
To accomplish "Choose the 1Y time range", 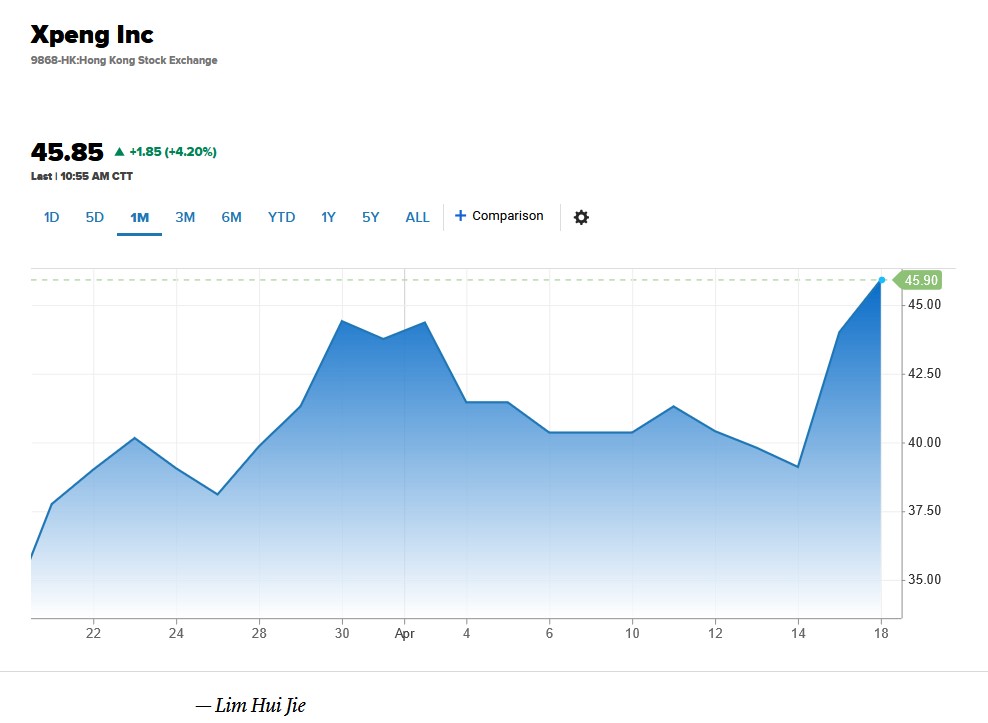I will click(328, 217).
